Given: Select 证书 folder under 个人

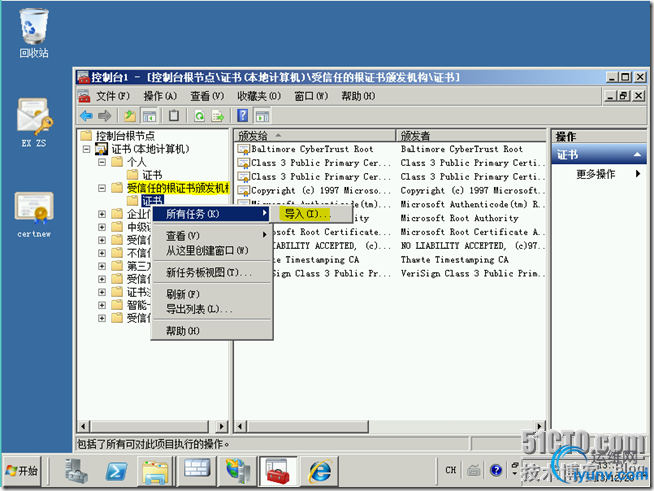Looking at the screenshot, I should 152,175.
